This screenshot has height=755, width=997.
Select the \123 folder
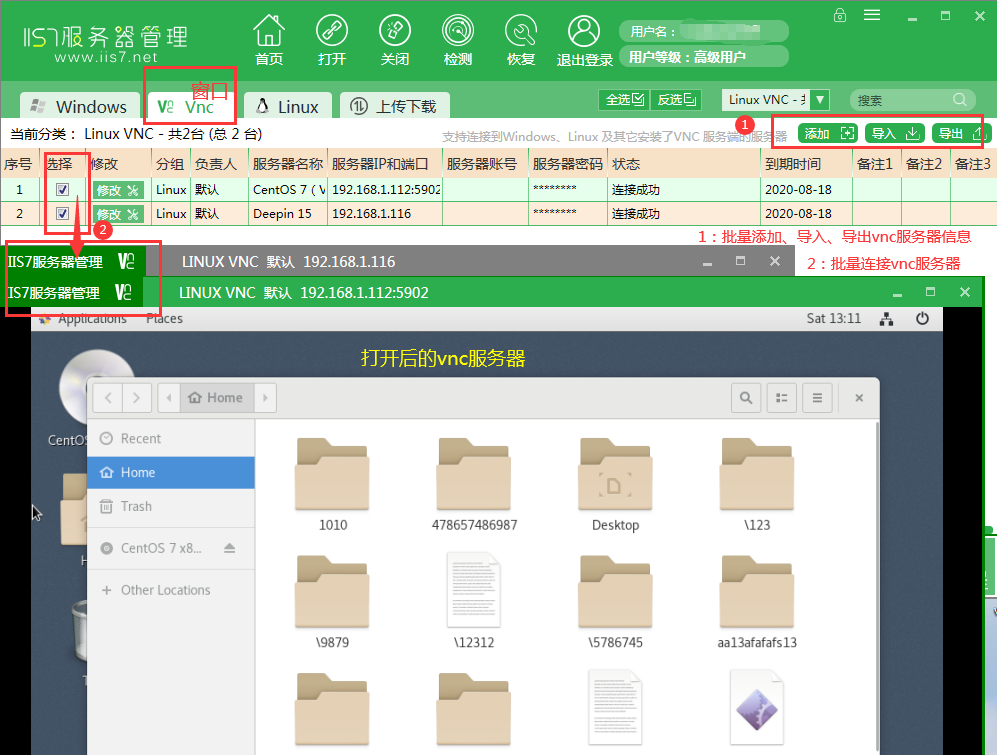click(757, 485)
